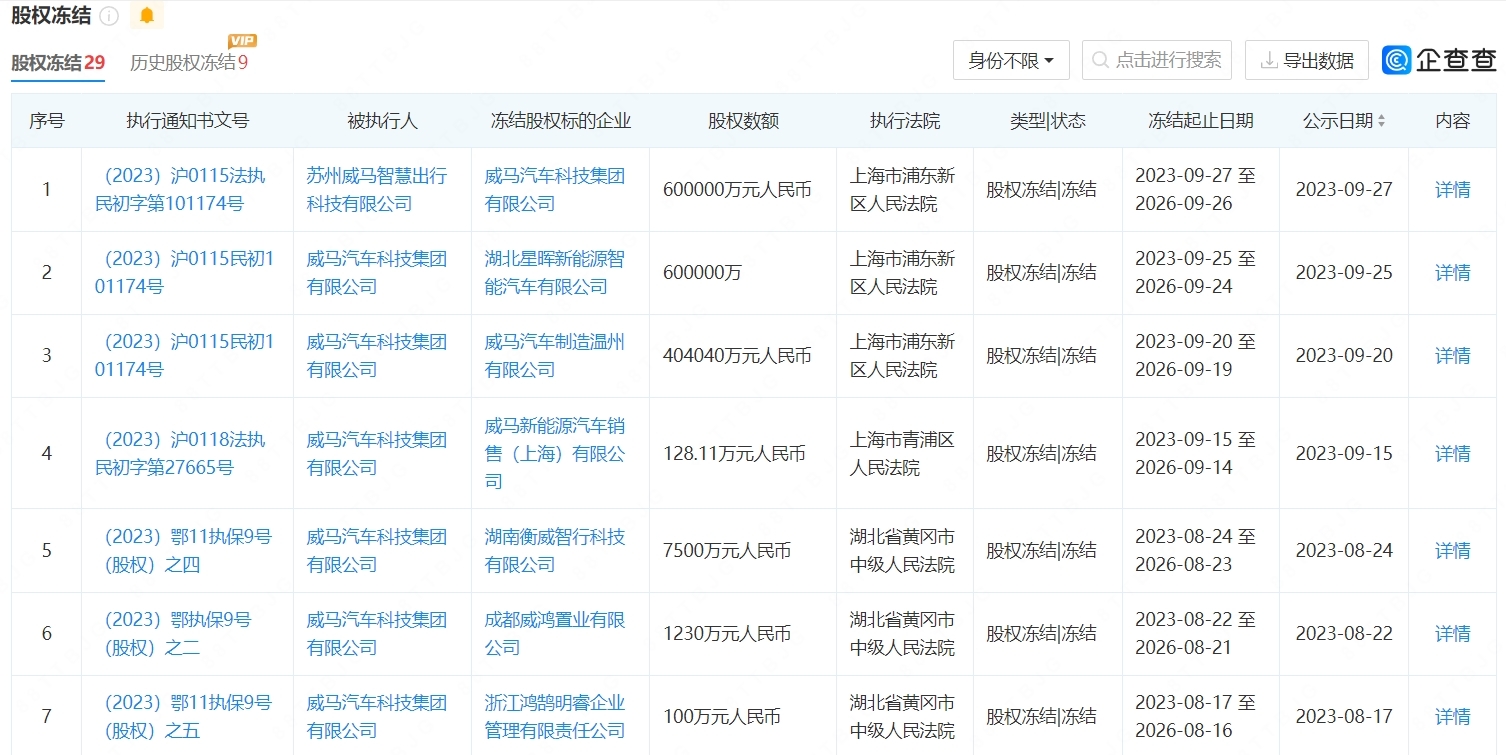1506x755 pixels.
Task: Click the orange bell notification icon
Action: [x=147, y=15]
